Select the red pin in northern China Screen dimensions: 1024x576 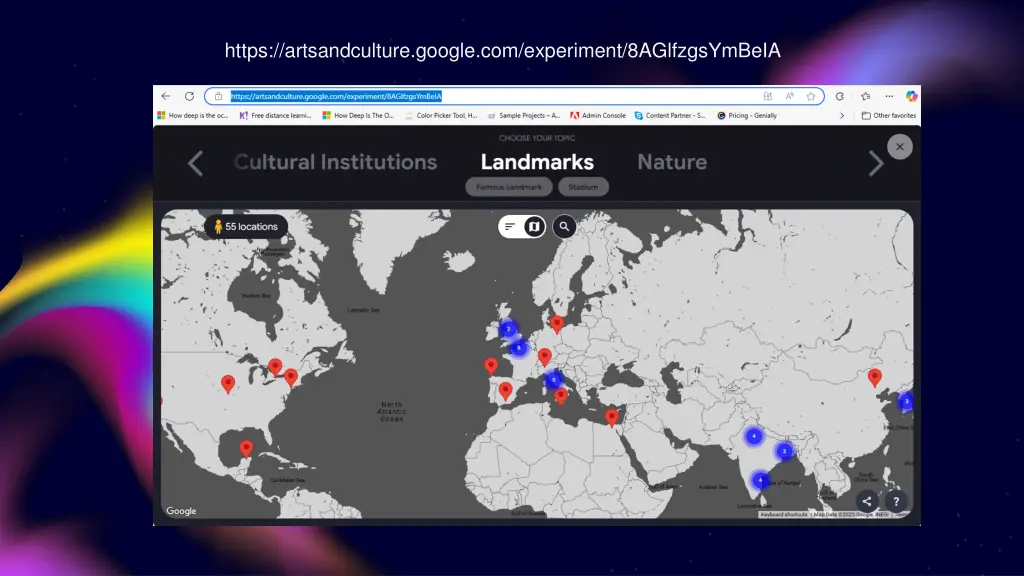point(874,377)
